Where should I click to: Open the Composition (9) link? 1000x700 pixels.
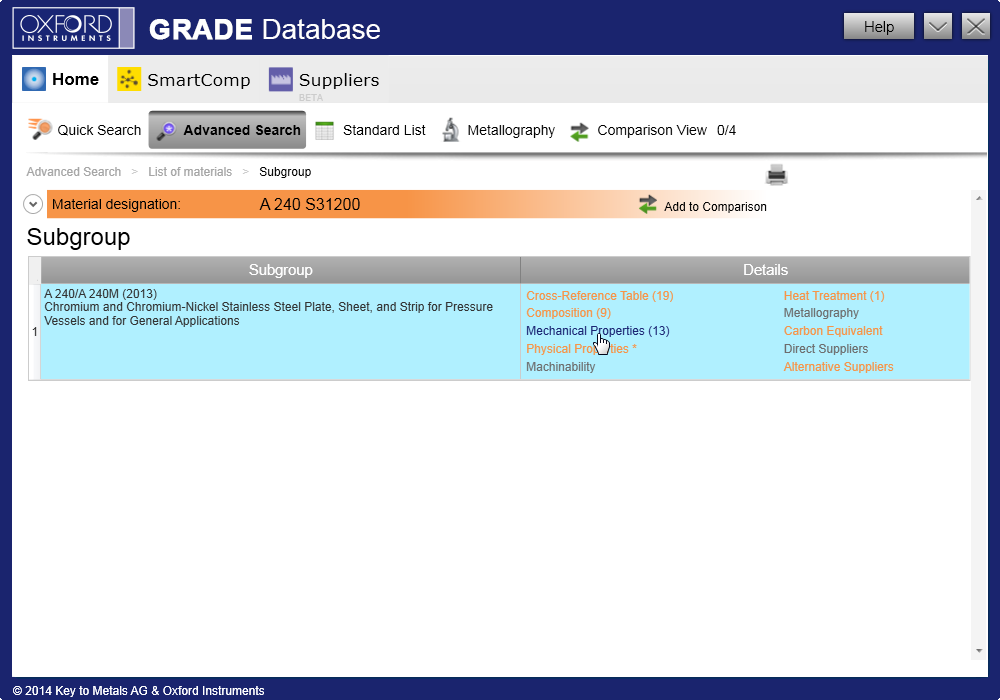click(568, 312)
